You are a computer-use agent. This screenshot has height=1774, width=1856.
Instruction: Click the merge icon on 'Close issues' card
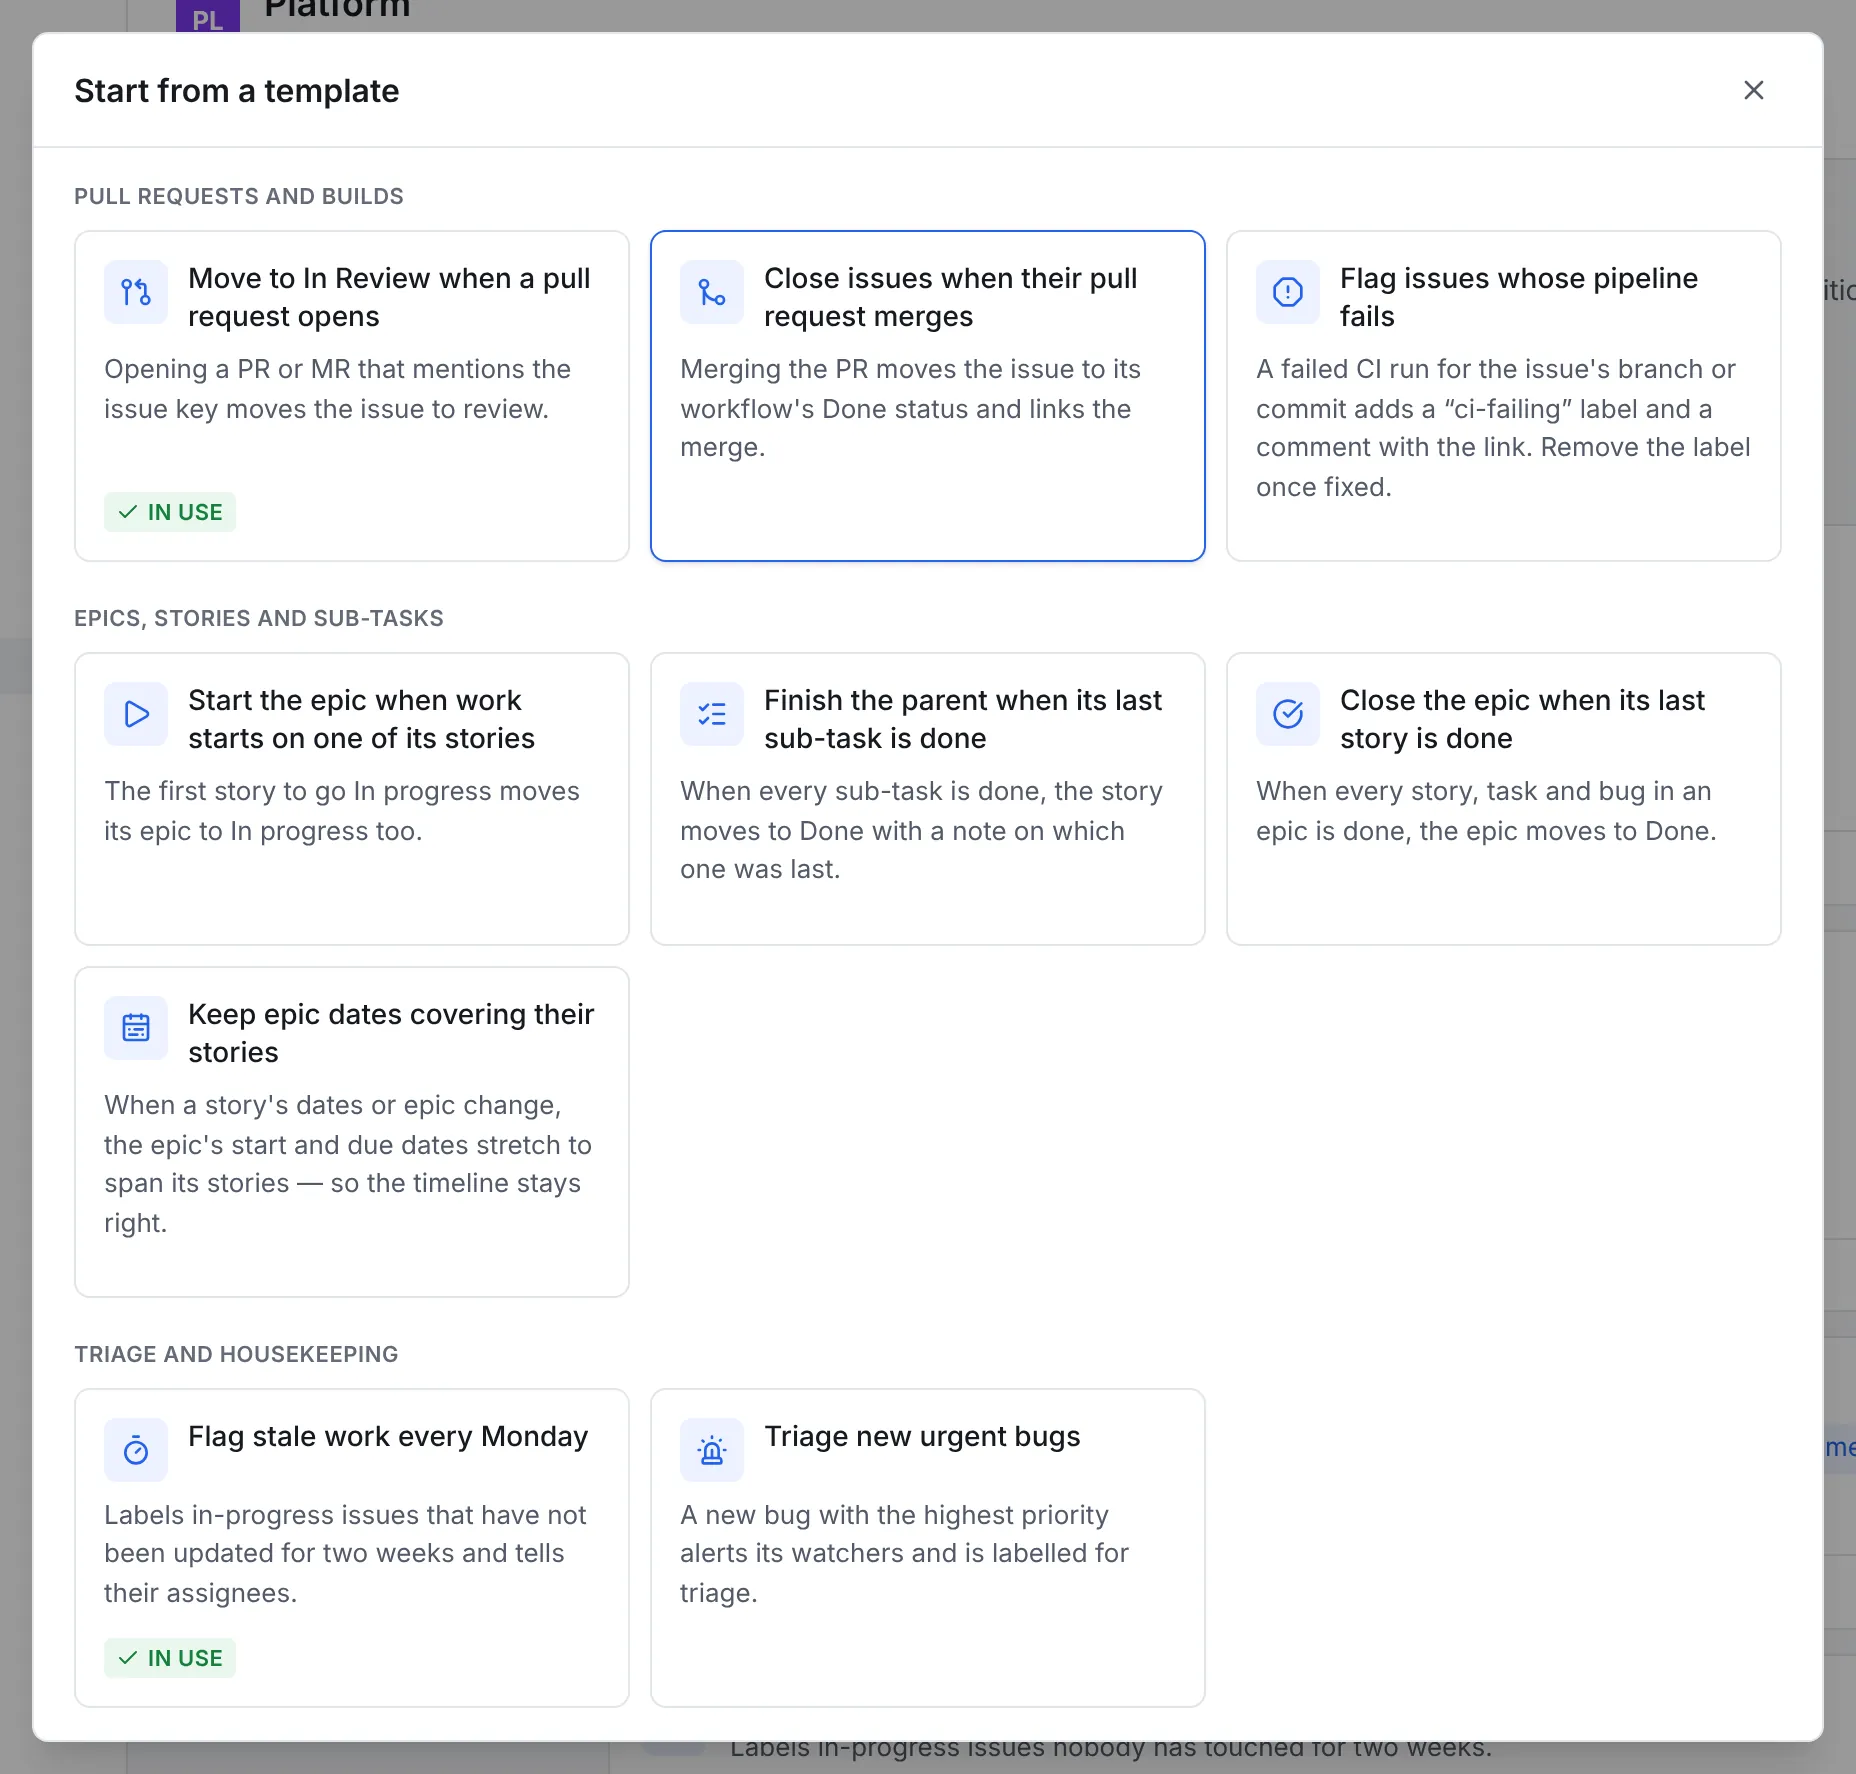point(712,292)
